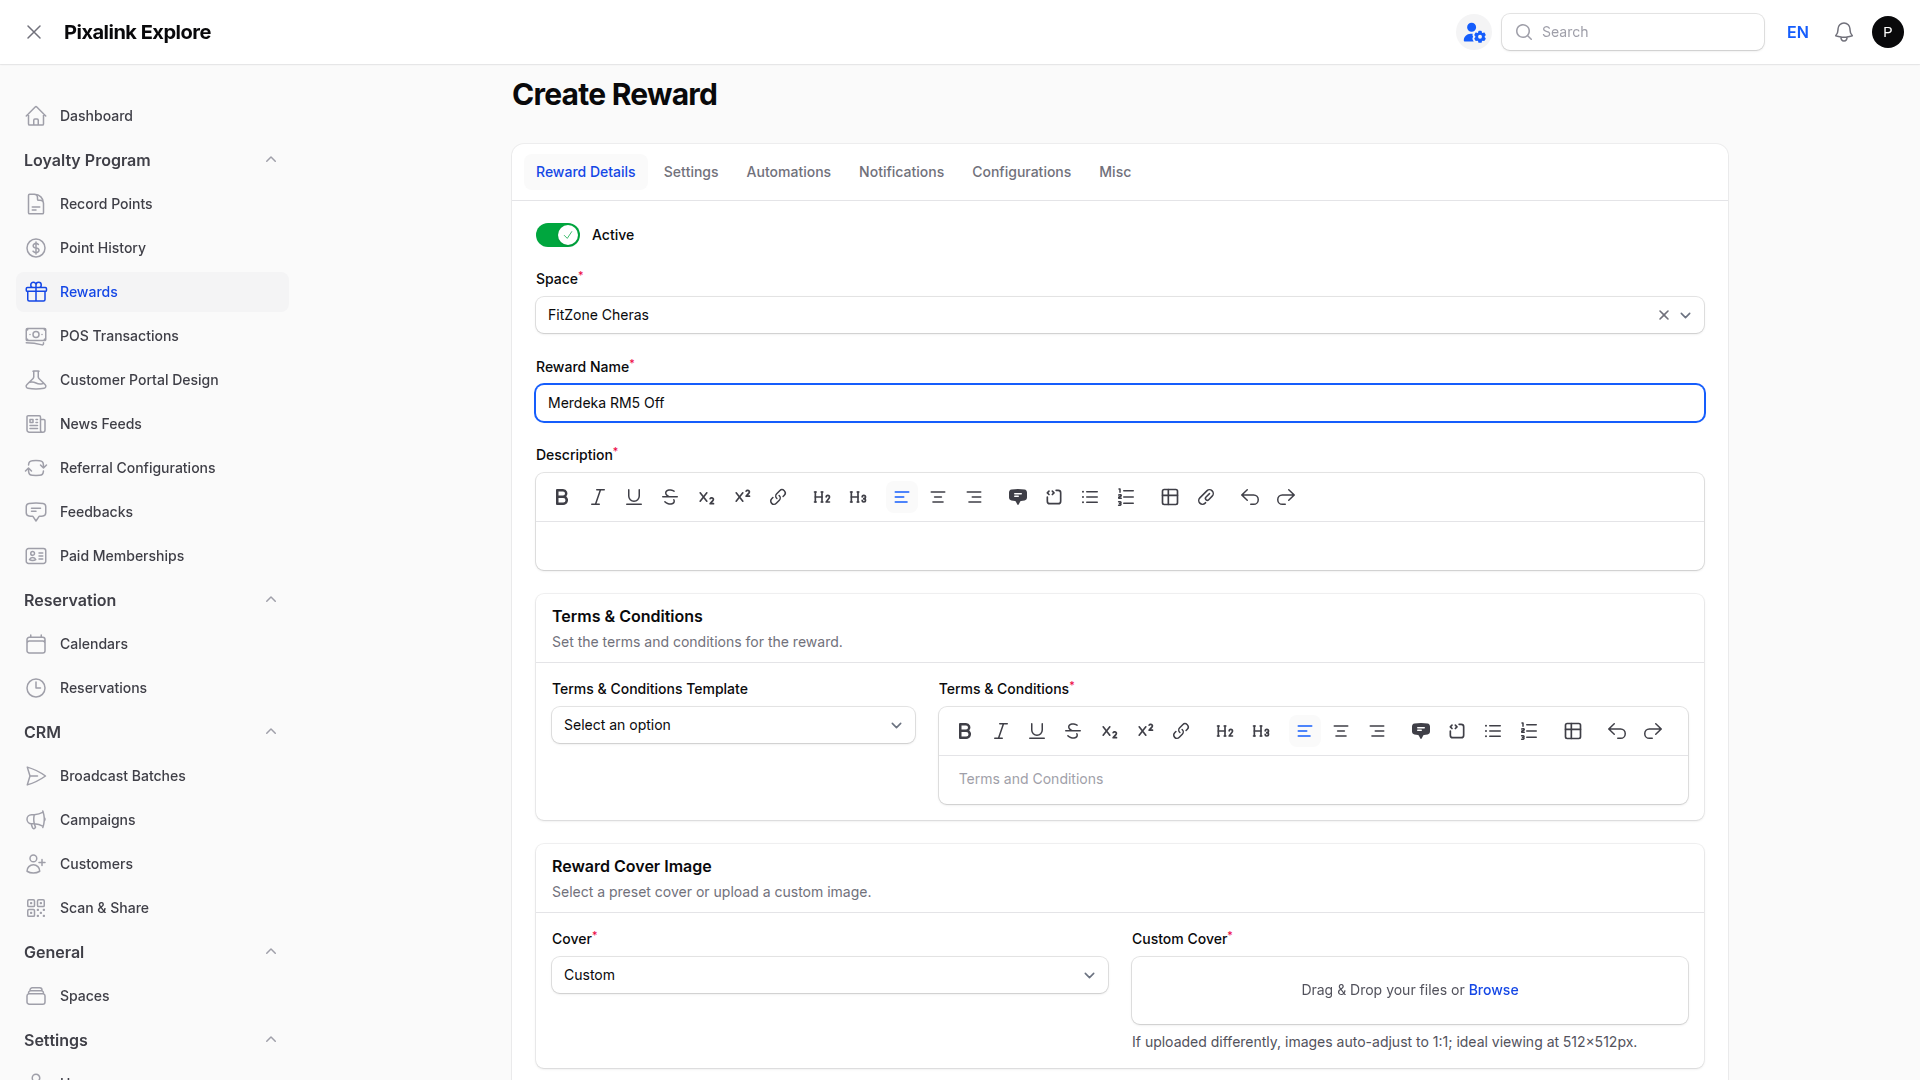Click Undo in the Description toolbar
Screen dimensions: 1920x1080
[x=1250, y=497]
